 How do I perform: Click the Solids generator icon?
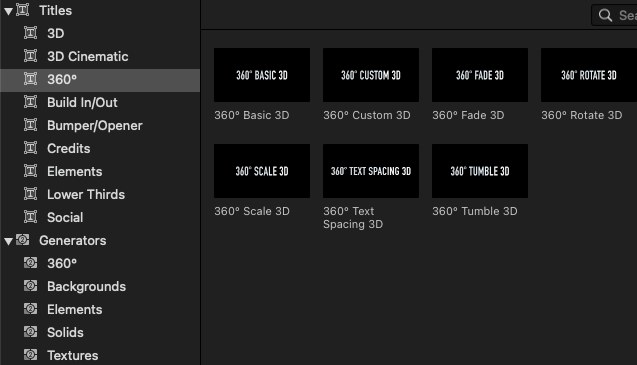30,332
